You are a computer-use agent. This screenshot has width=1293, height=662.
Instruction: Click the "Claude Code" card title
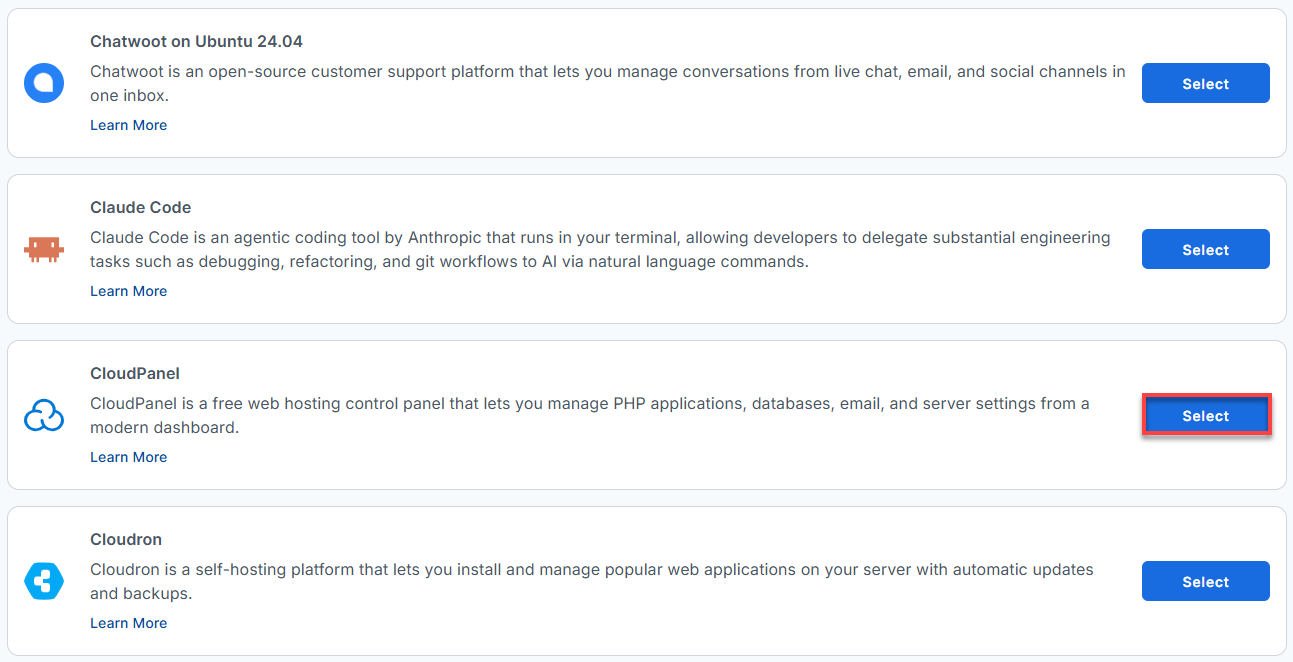[141, 207]
